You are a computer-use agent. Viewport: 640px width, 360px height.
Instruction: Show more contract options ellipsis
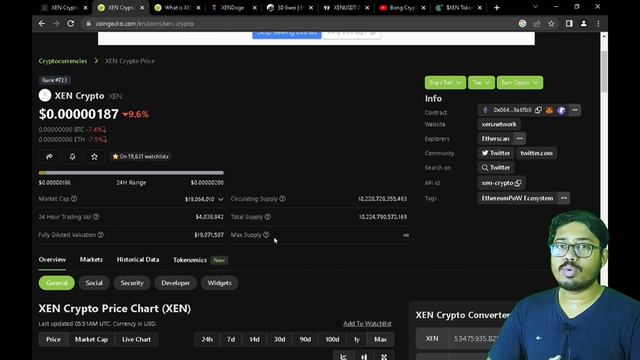pos(575,110)
